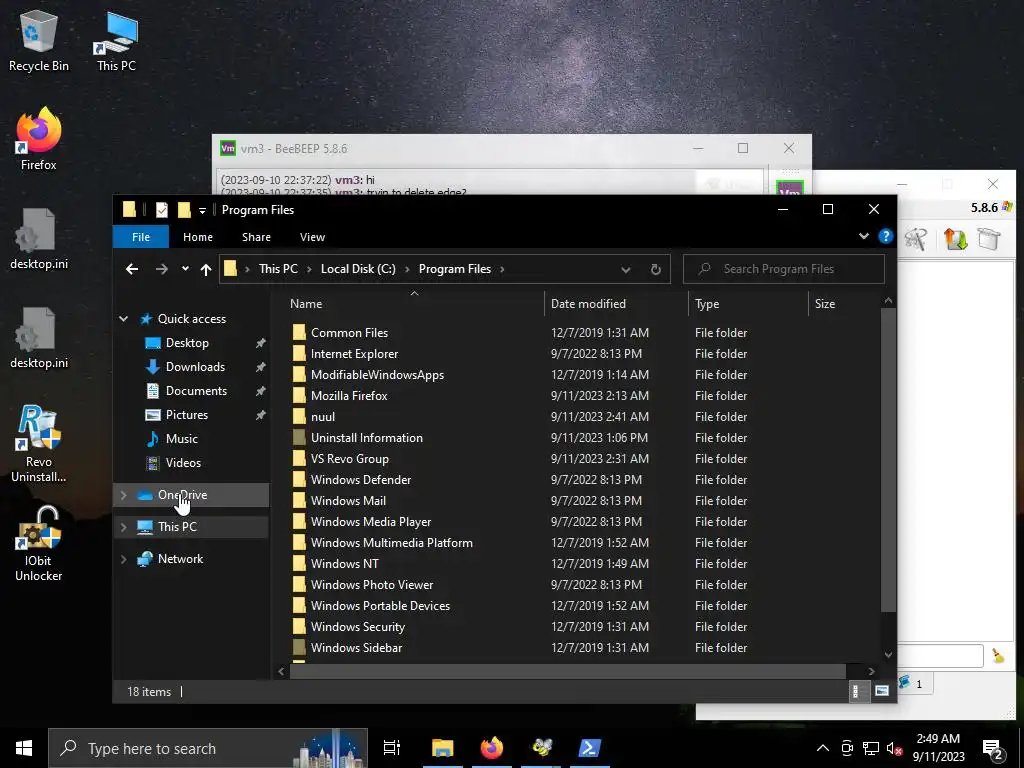Open the address bar history dropdown
This screenshot has height=768, width=1024.
click(626, 269)
